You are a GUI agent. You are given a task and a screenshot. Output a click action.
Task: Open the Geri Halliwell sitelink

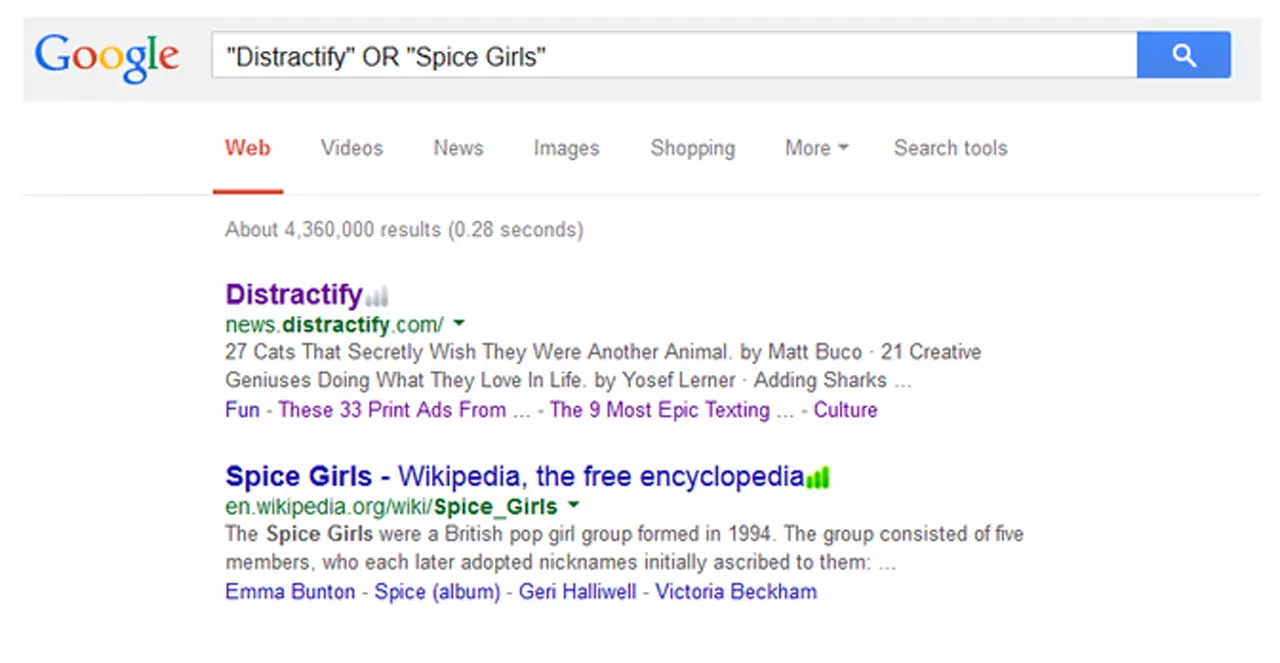coord(578,592)
